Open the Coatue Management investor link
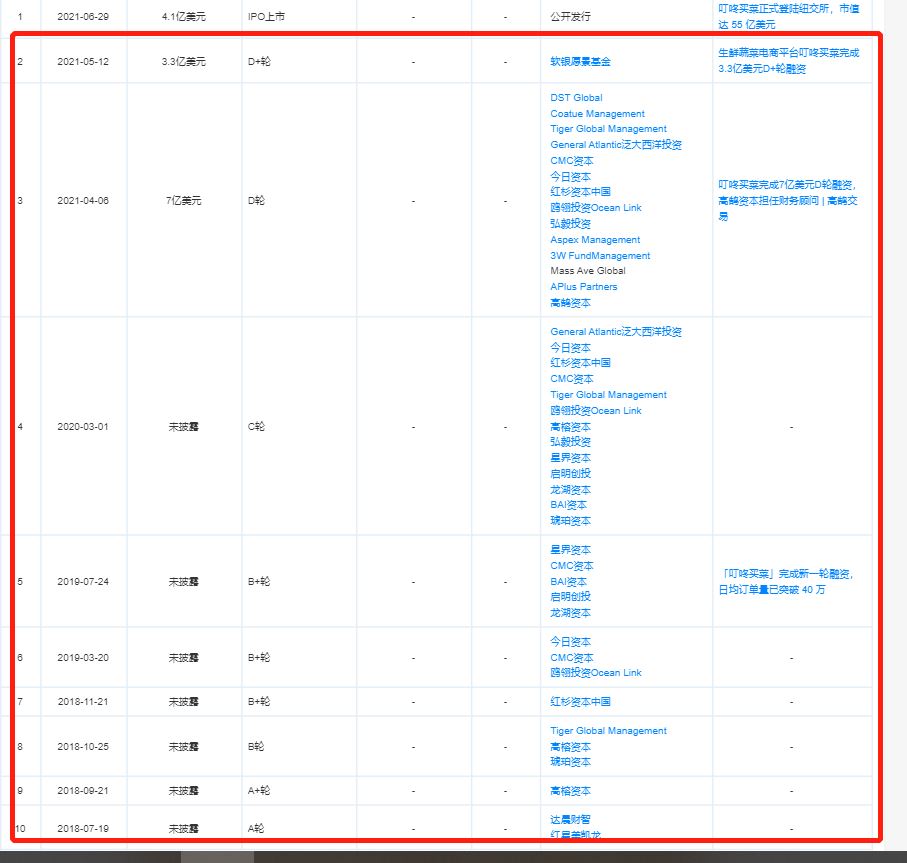The image size is (907, 863). pyautogui.click(x=598, y=114)
